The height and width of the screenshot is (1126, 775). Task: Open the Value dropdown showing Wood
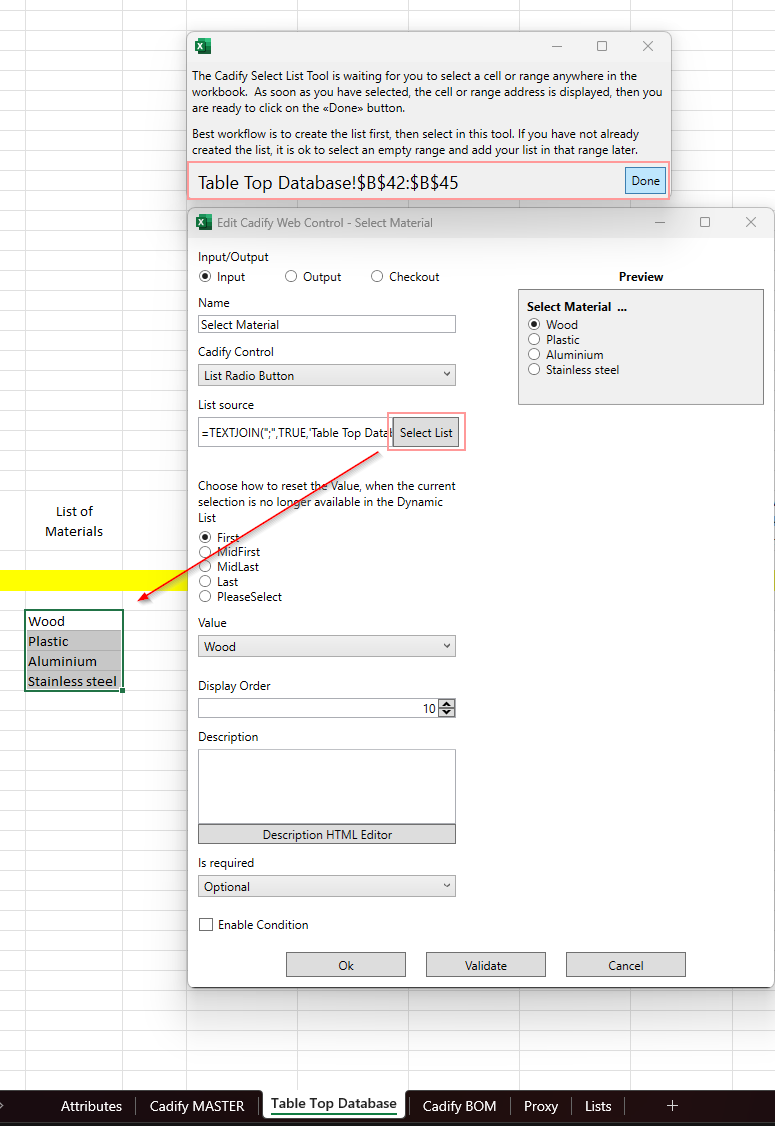[x=327, y=646]
